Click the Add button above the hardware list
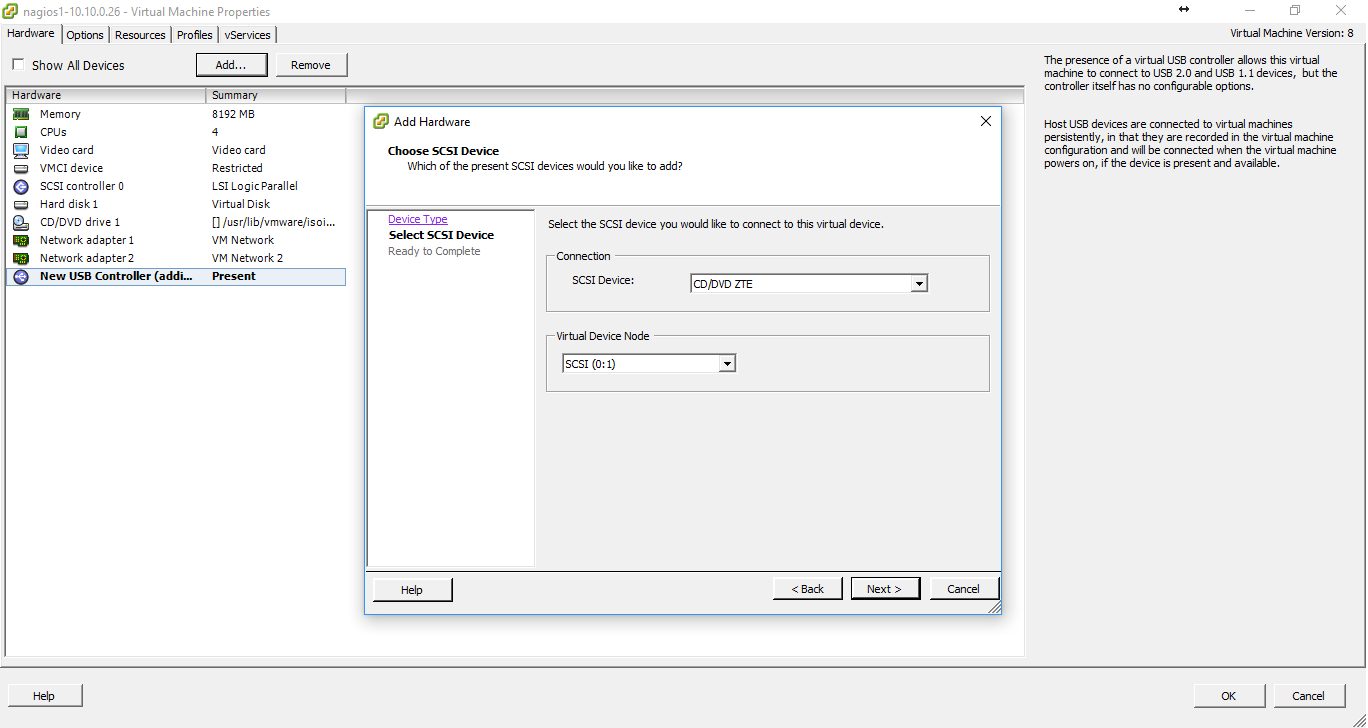This screenshot has height=728, width=1368. [231, 63]
